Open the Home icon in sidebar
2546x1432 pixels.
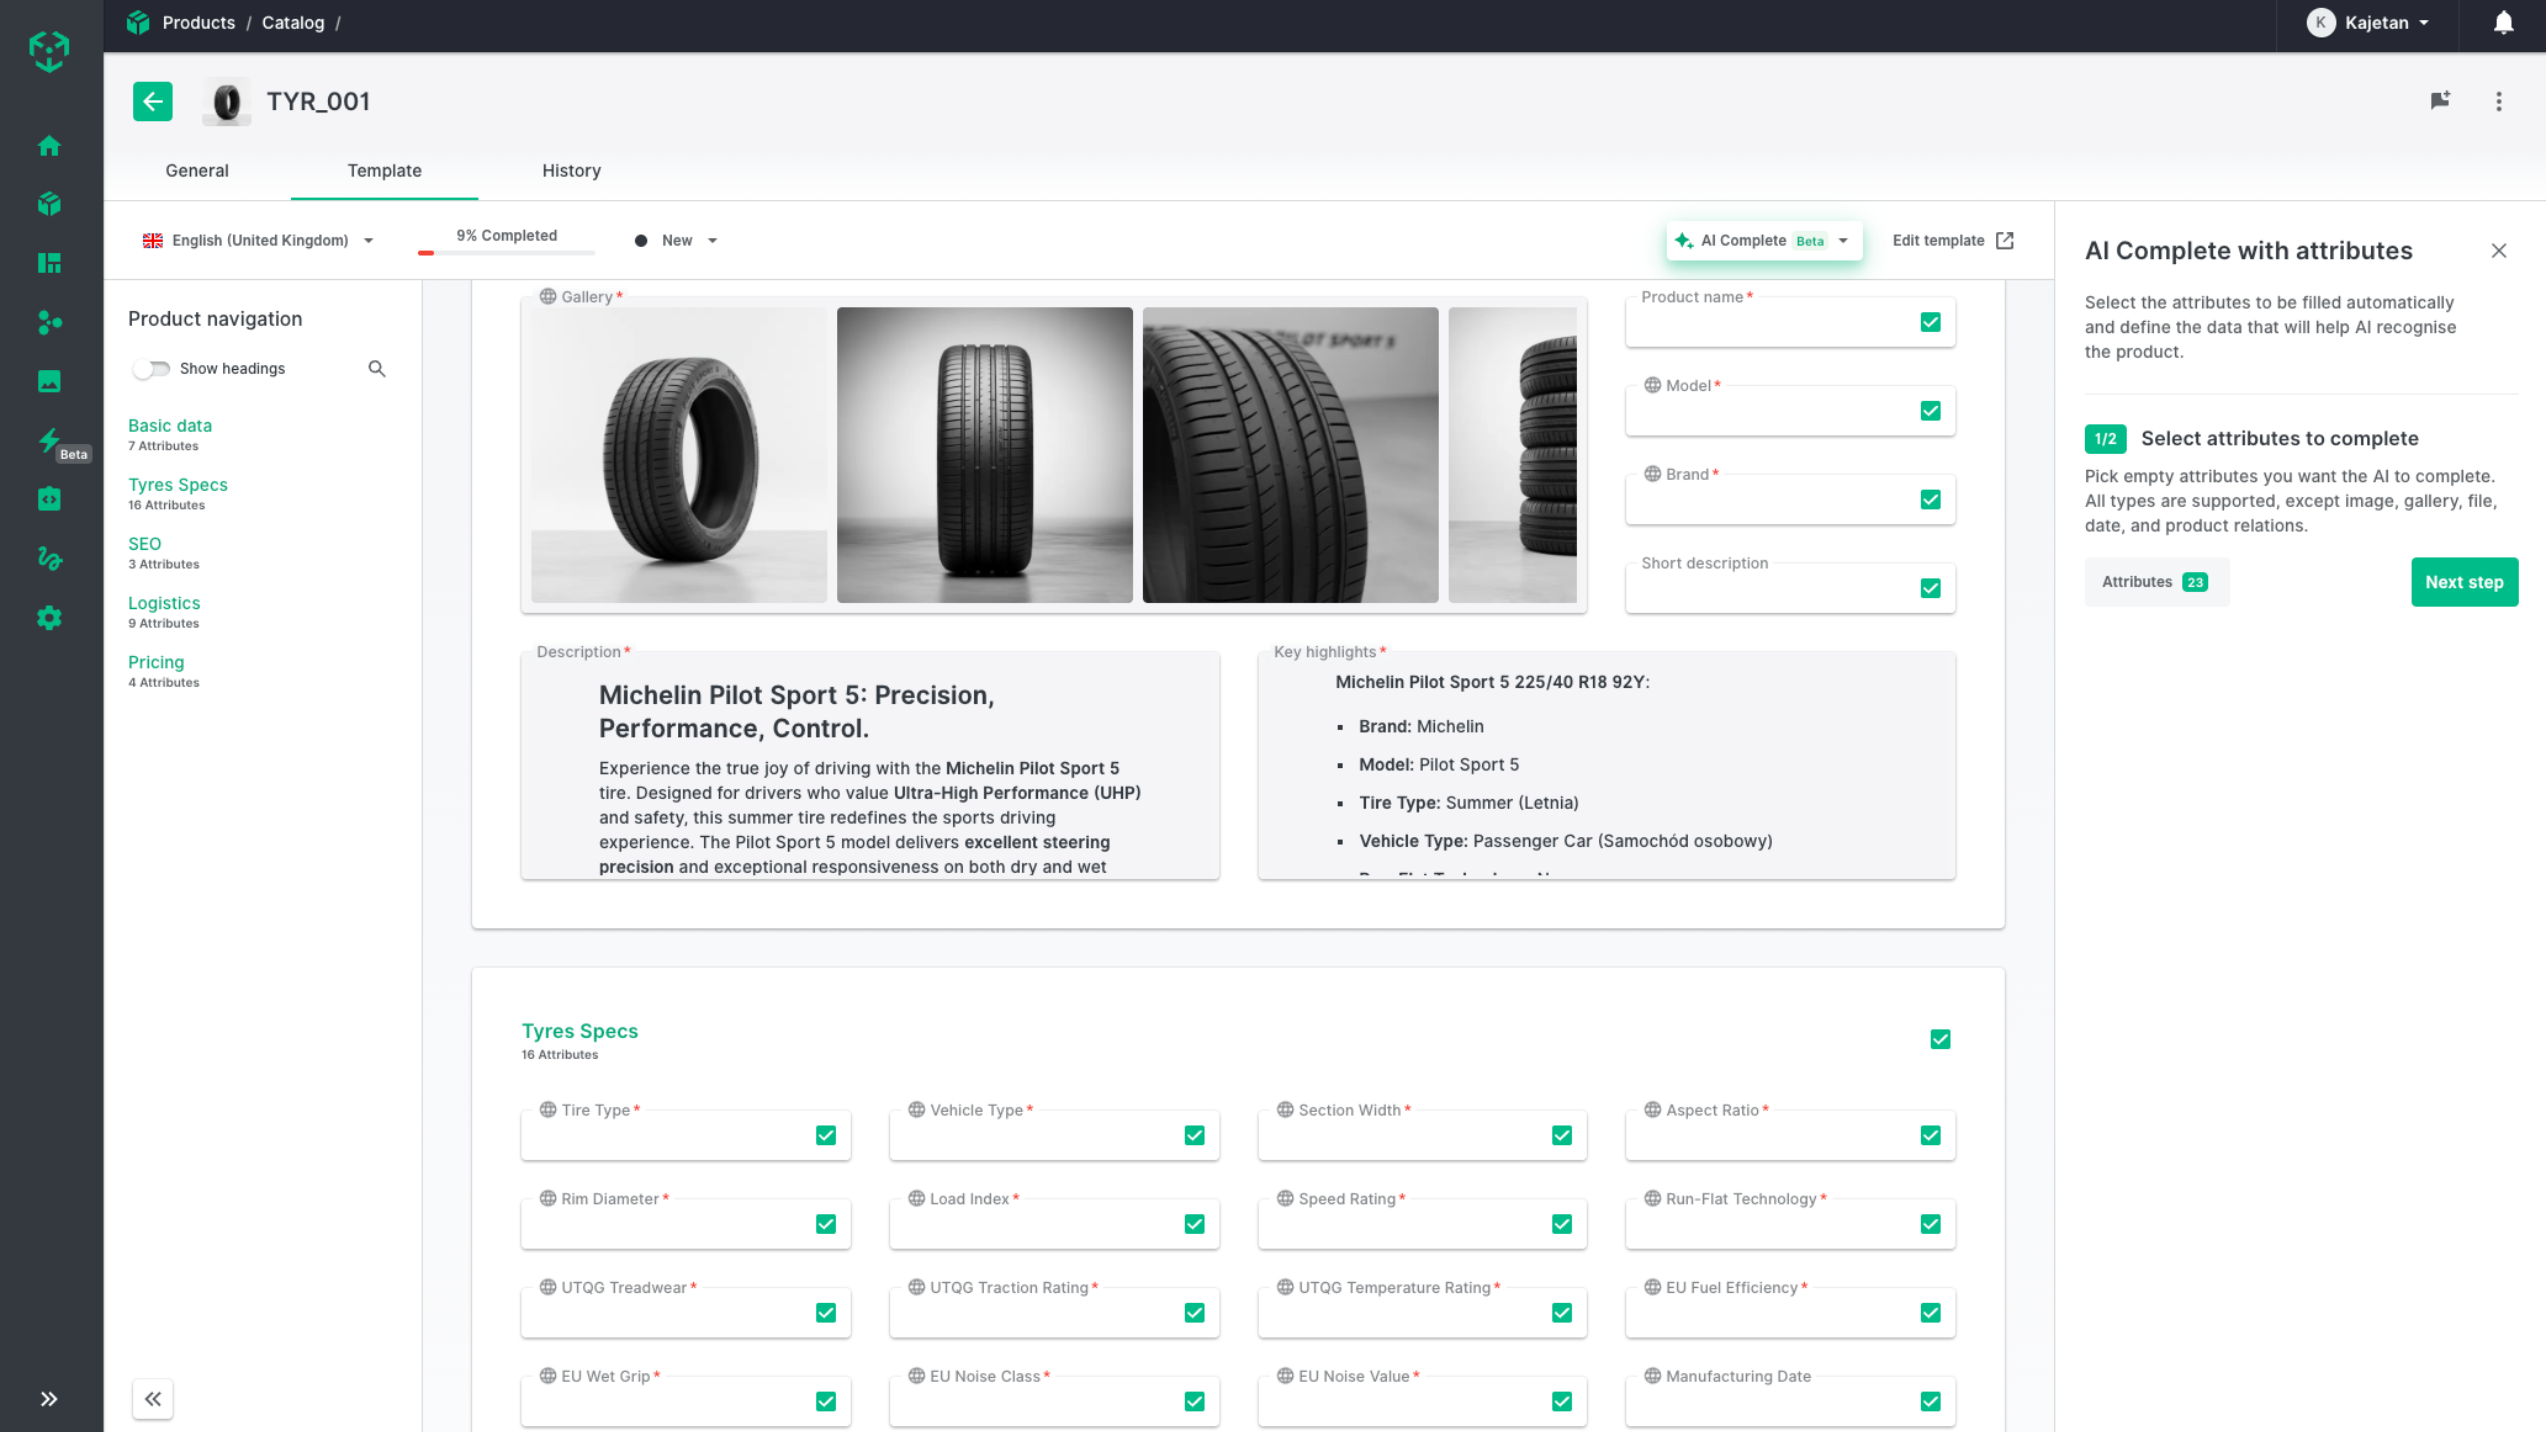[49, 146]
